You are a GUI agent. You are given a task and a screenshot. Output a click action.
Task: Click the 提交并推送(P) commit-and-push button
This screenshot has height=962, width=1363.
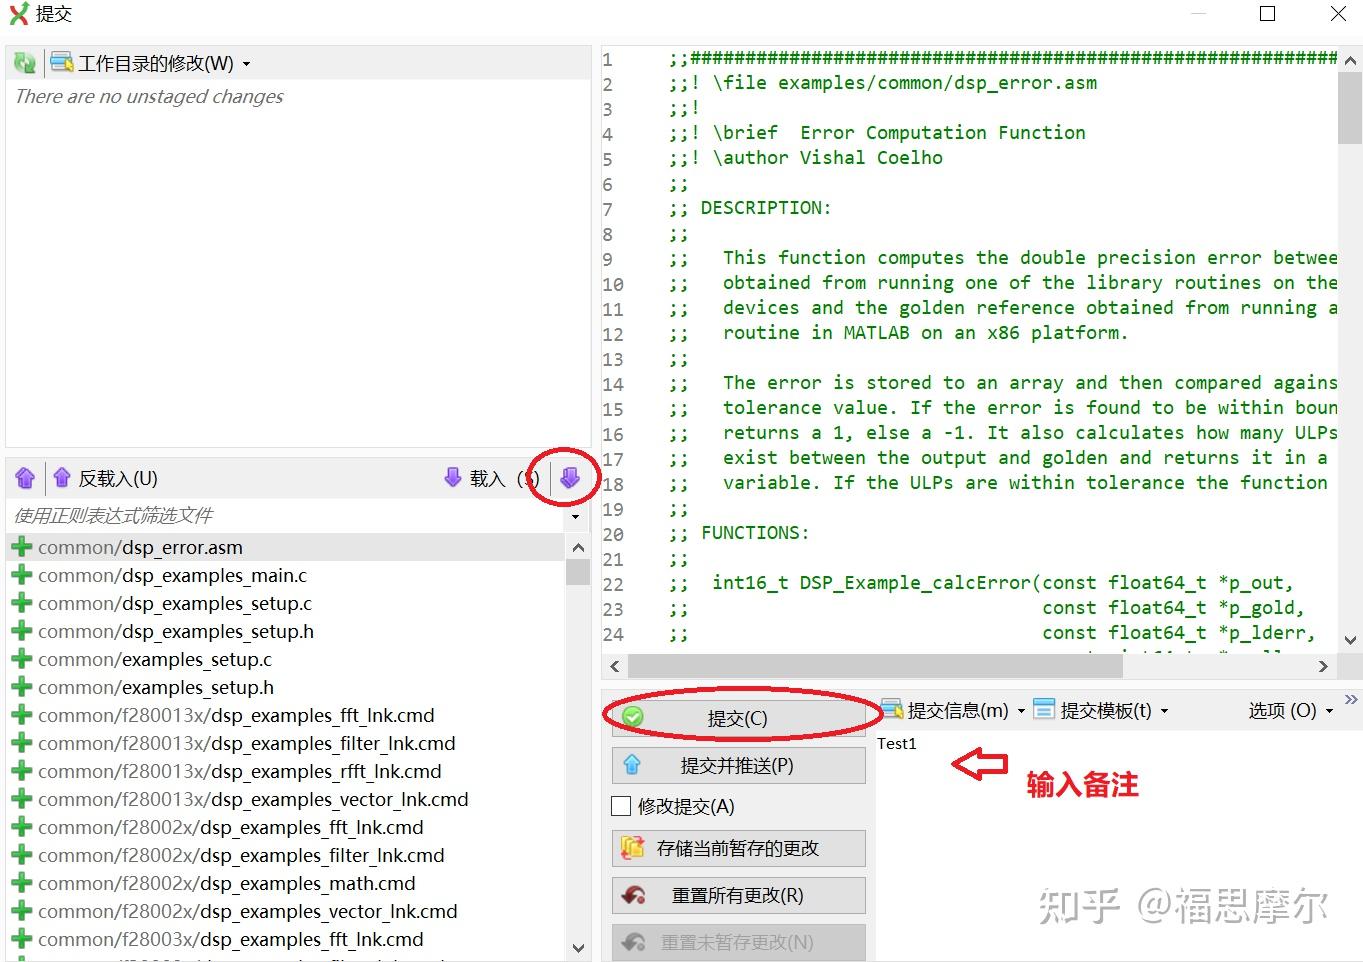[739, 764]
